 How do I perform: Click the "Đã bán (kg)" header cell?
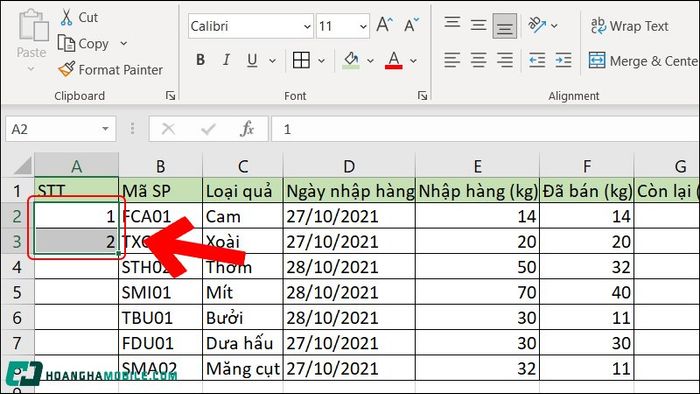pyautogui.click(x=587, y=191)
